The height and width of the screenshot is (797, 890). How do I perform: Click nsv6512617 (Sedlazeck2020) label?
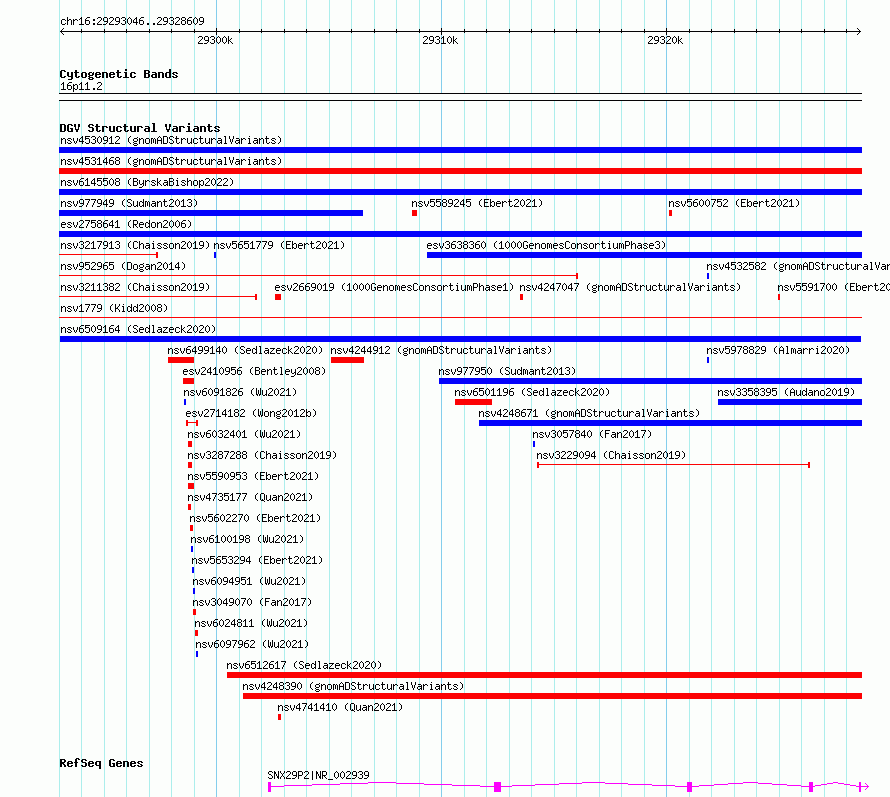coord(304,665)
